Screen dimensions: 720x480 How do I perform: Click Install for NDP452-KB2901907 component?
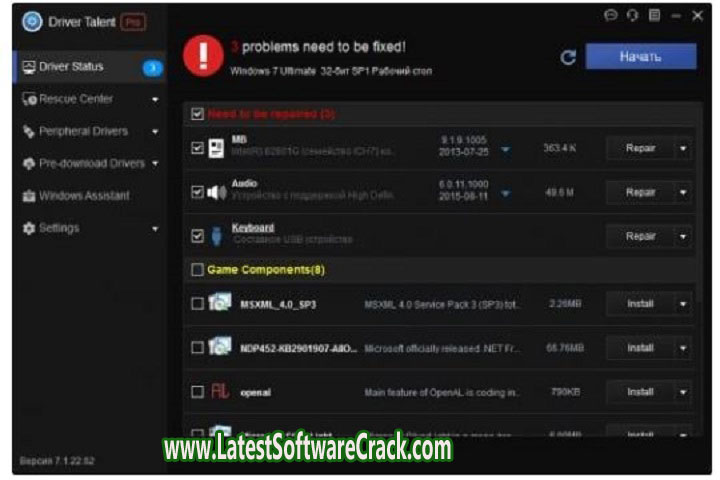point(640,348)
